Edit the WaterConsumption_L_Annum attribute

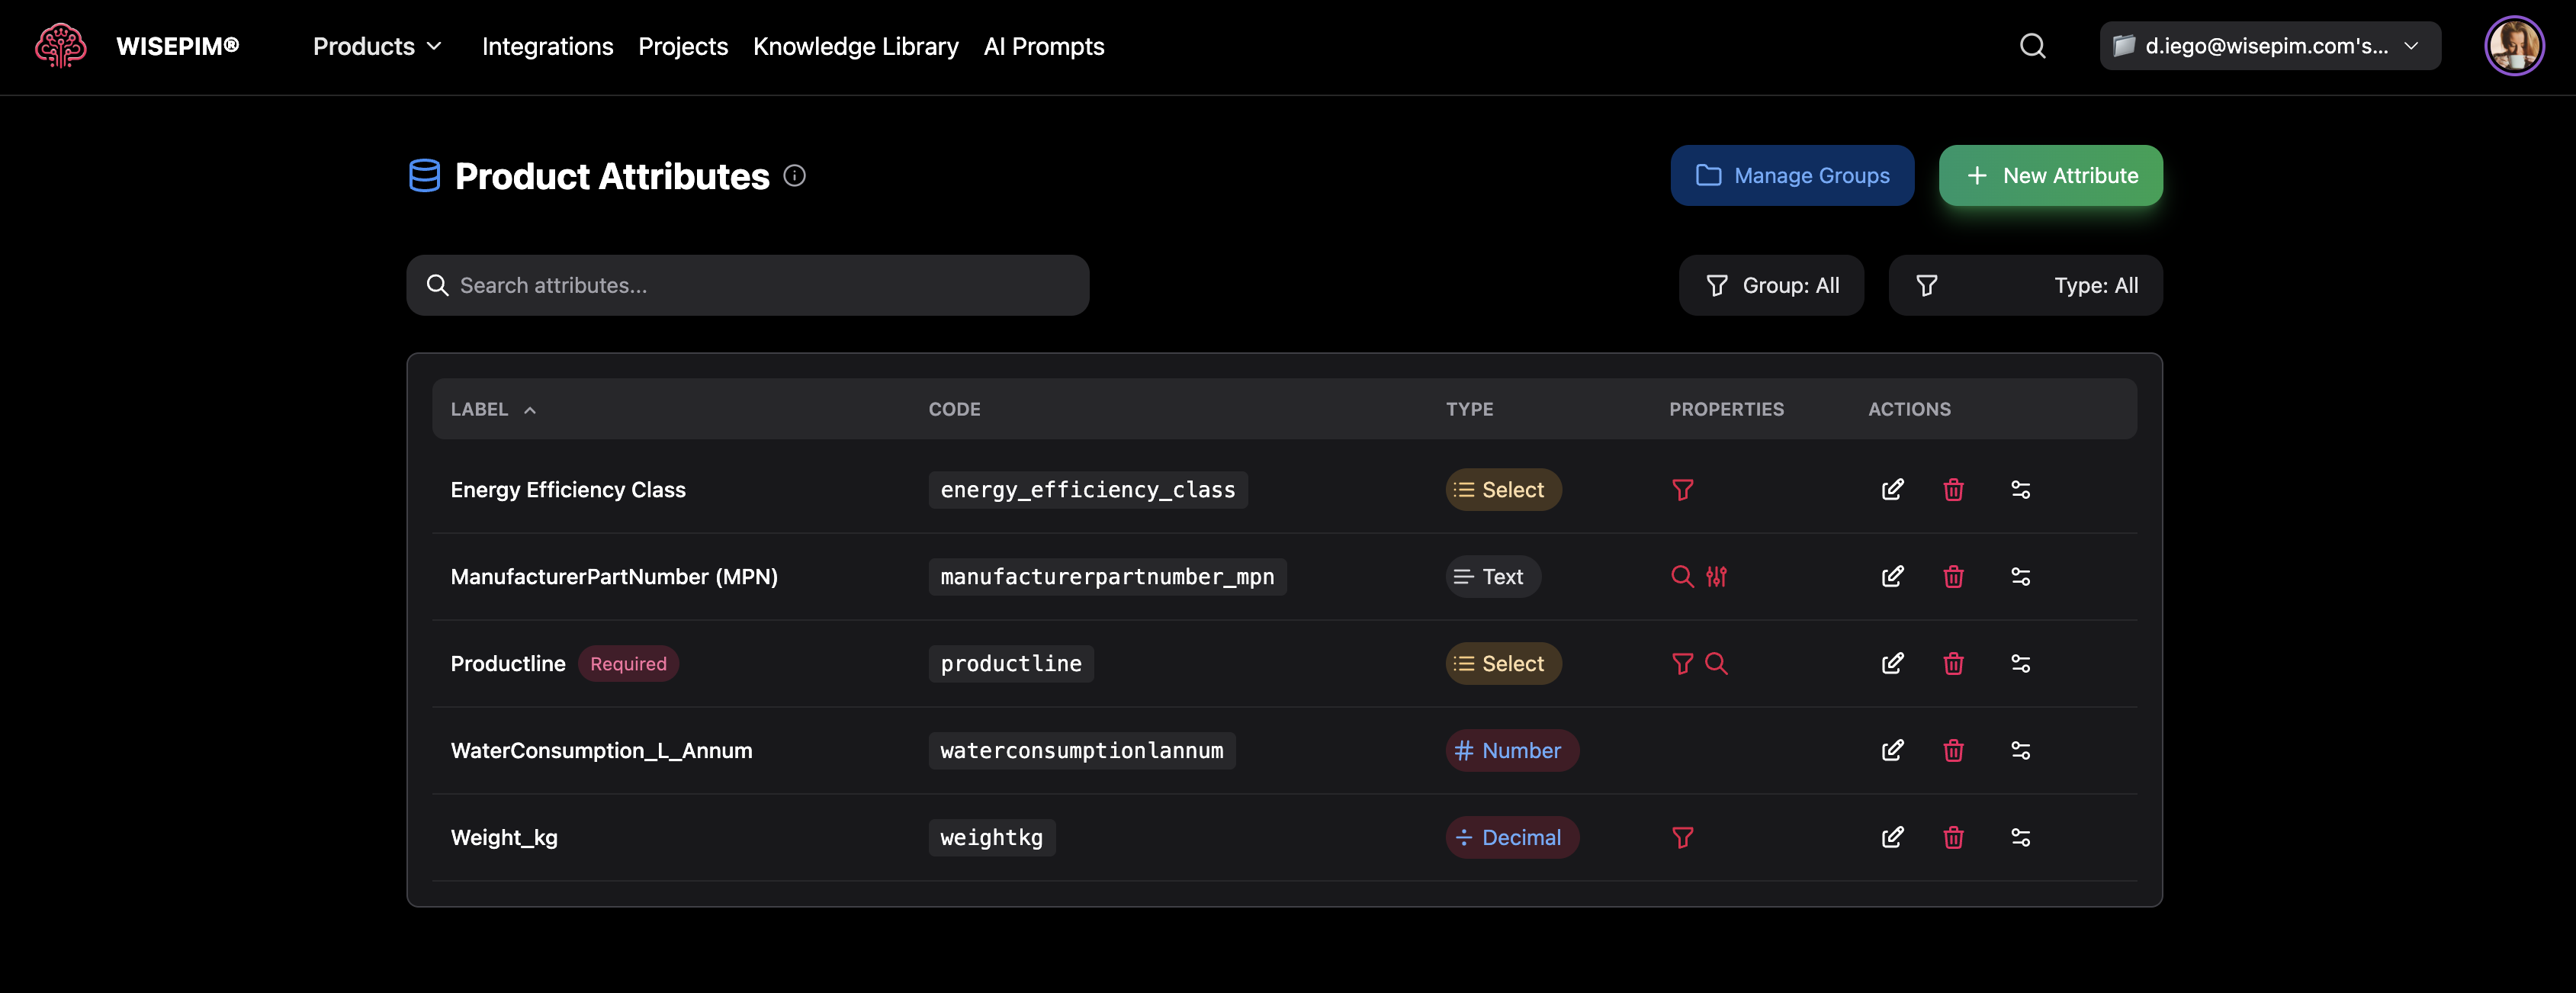(x=1892, y=750)
